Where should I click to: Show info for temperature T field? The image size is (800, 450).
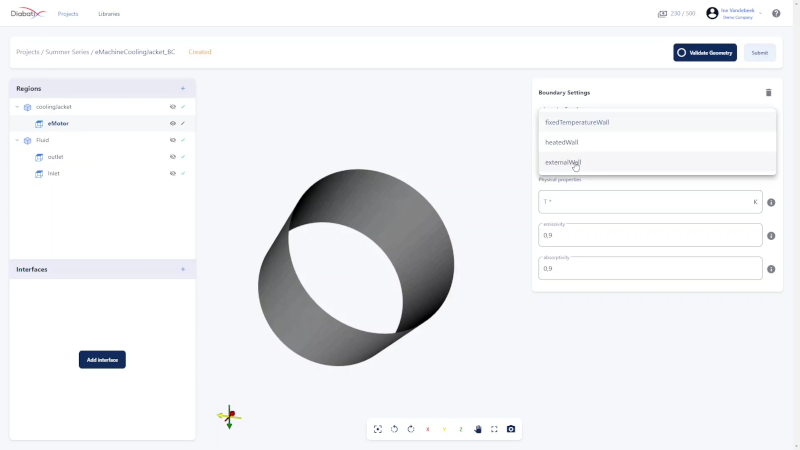(771, 203)
